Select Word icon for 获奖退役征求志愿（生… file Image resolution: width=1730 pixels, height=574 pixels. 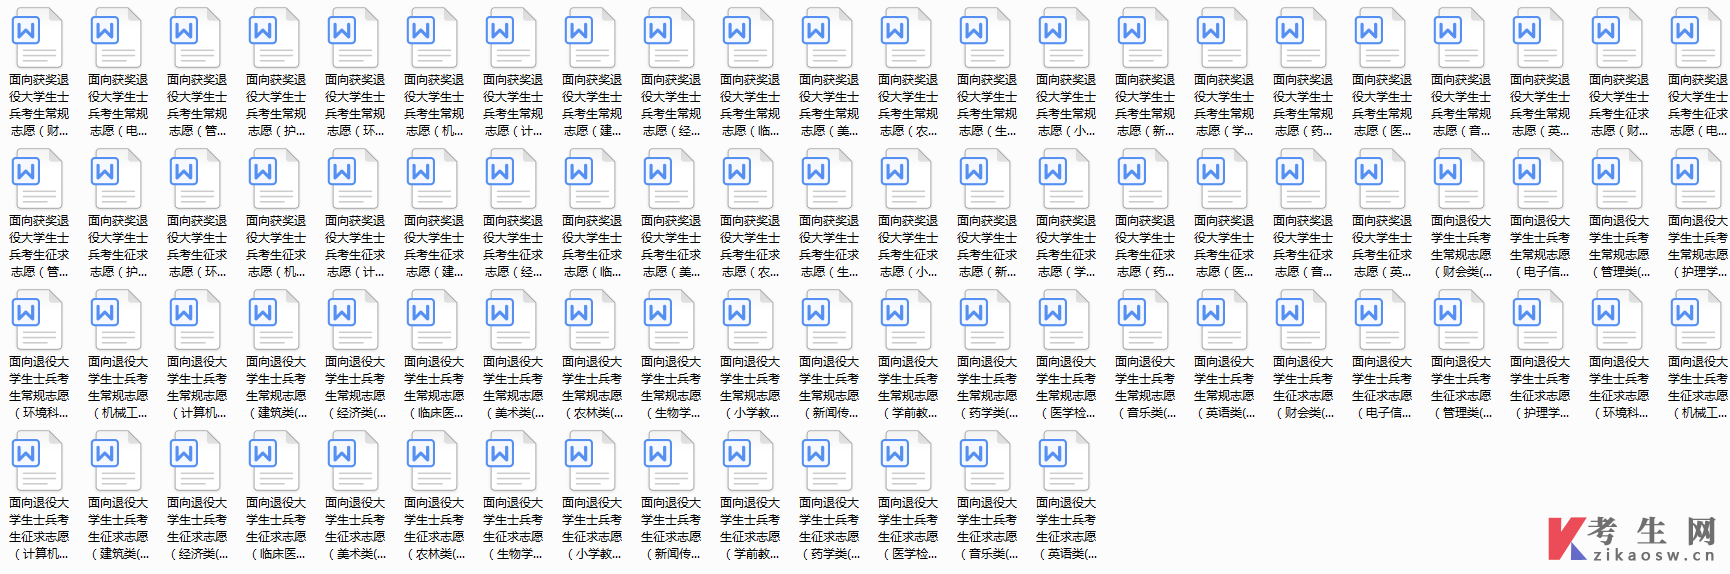click(x=827, y=179)
